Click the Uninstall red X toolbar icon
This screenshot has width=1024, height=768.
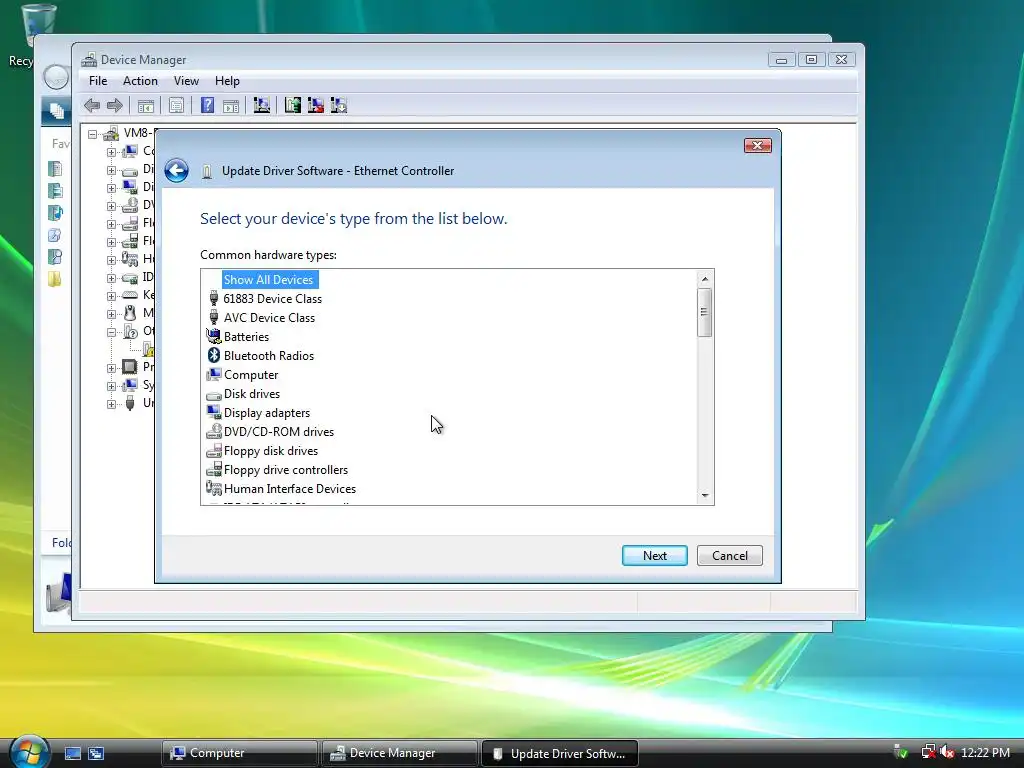[x=315, y=105]
